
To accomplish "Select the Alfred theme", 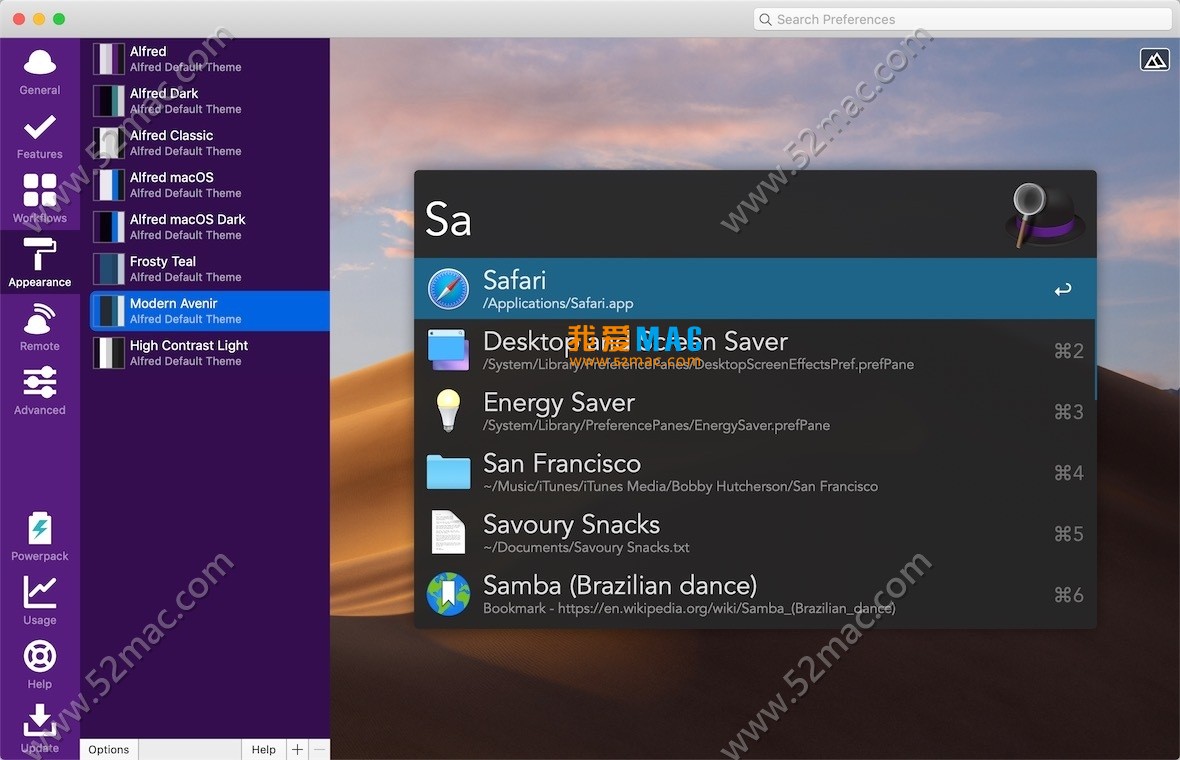I will [209, 59].
